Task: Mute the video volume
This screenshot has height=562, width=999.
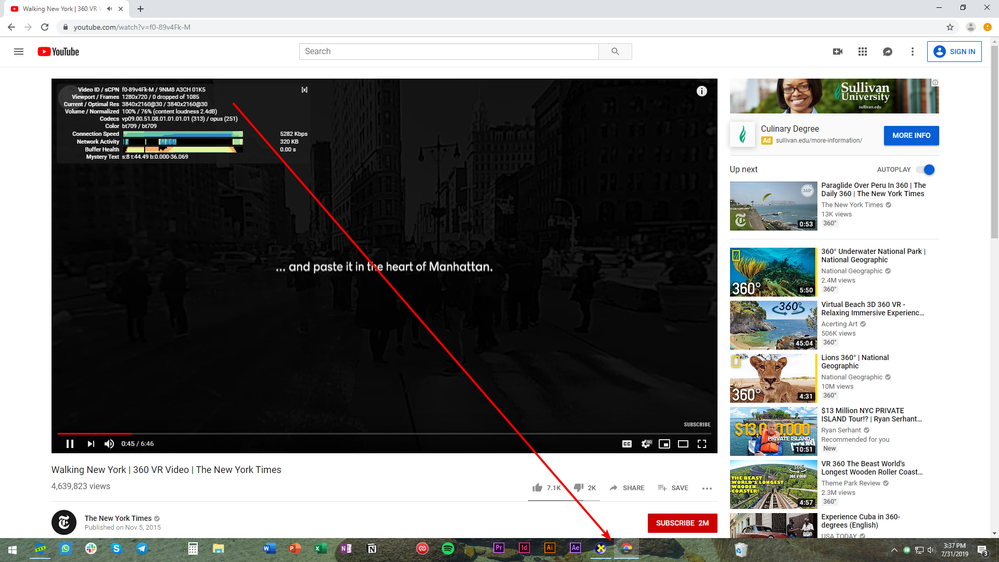Action: tap(109, 443)
